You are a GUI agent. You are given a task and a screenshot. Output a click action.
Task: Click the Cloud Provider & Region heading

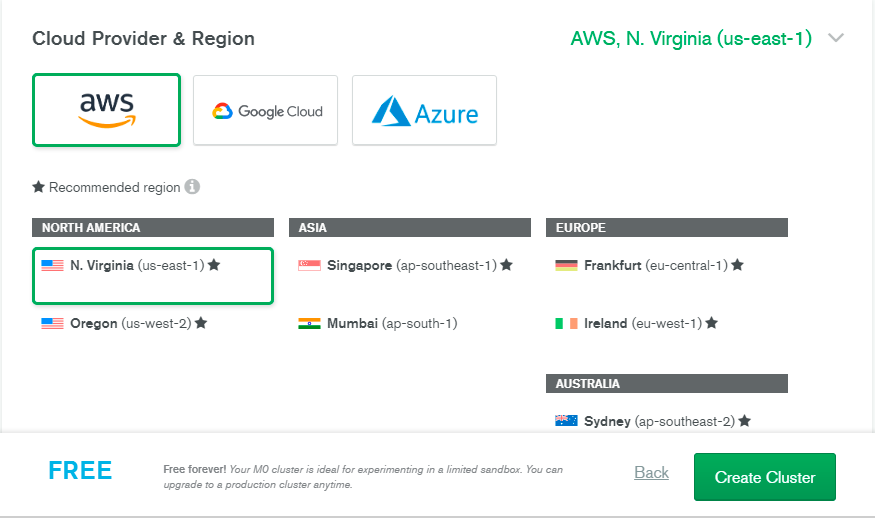point(143,39)
